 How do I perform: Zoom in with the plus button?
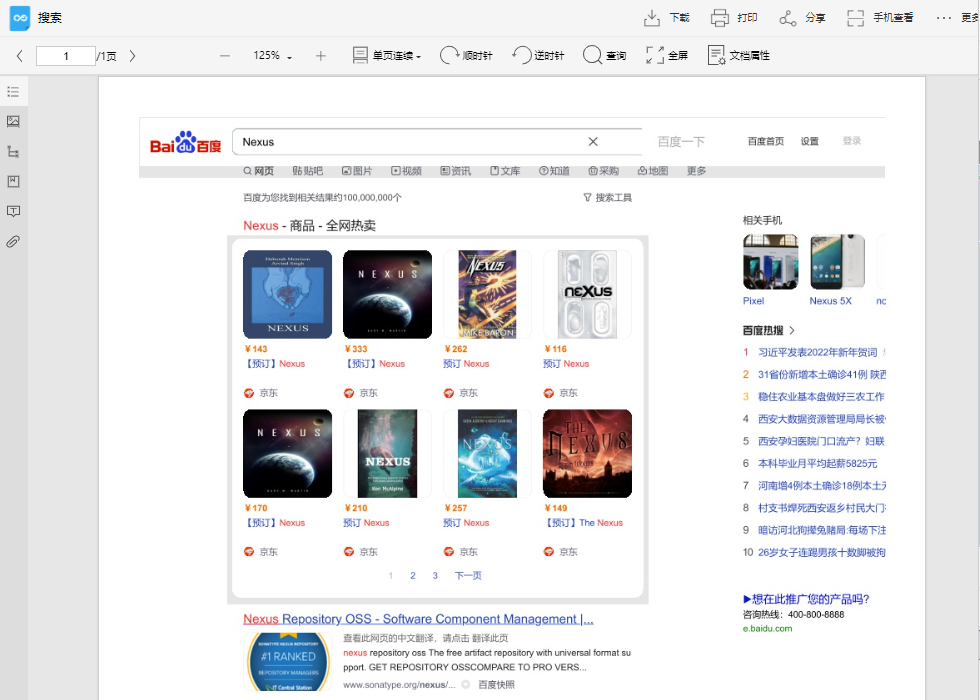tap(321, 56)
